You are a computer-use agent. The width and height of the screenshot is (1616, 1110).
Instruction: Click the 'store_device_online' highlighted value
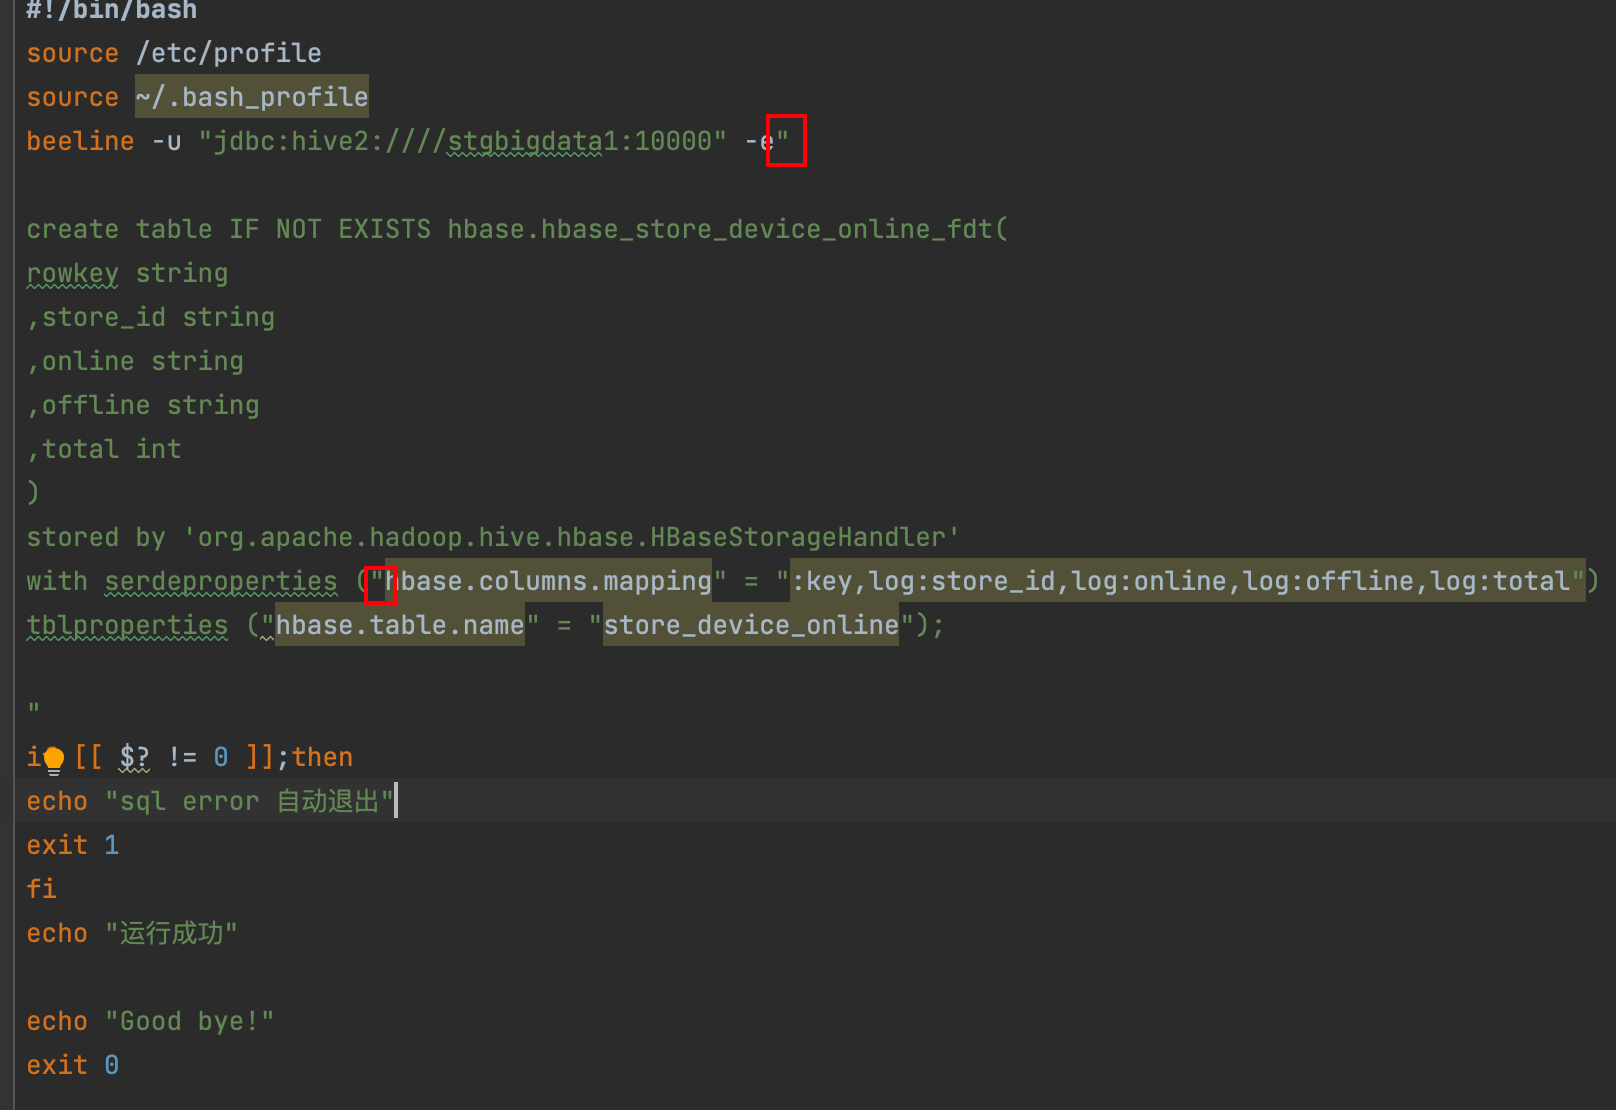click(751, 625)
